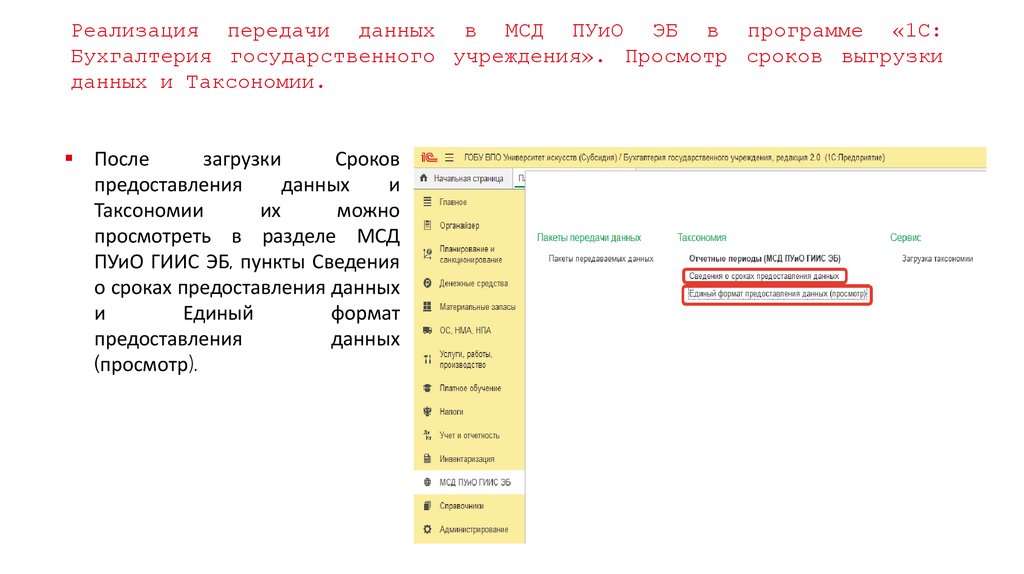
Task: Click the Денежные средства icon
Action: click(x=427, y=283)
